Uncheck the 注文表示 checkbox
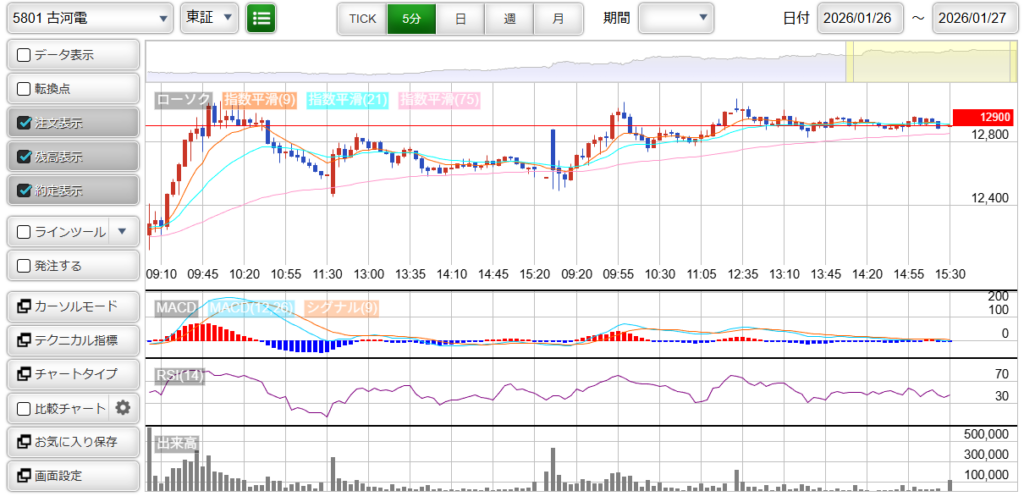The height and width of the screenshot is (502, 1024). point(25,123)
